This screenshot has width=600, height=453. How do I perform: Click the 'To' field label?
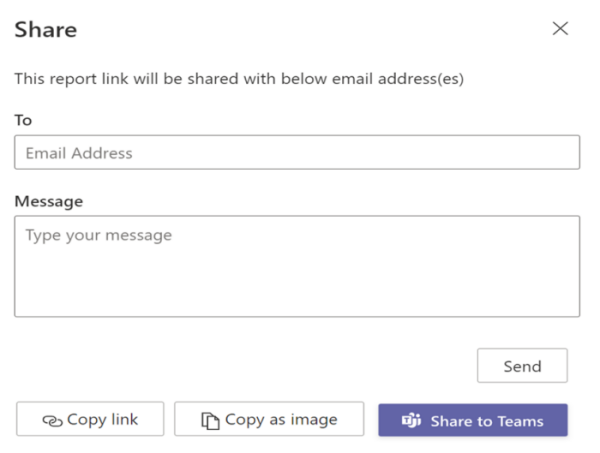23,120
